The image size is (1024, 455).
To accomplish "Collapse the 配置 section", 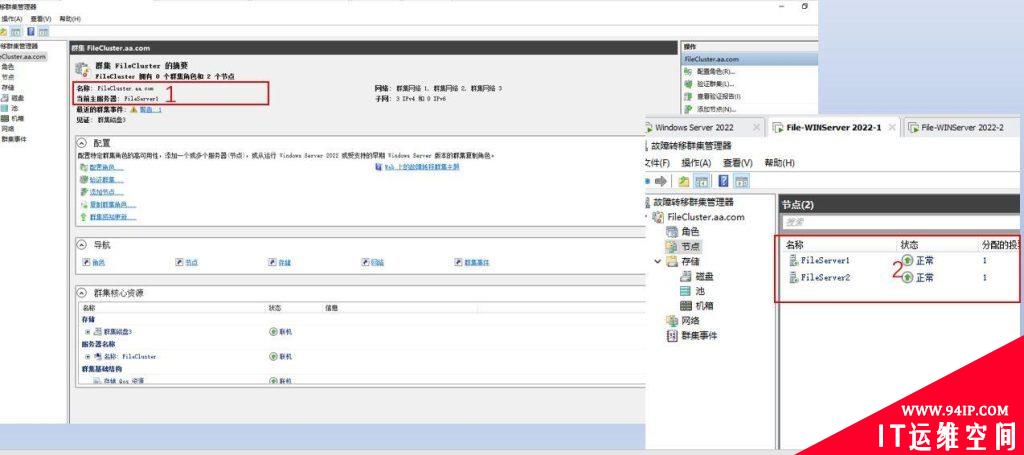I will pyautogui.click(x=82, y=142).
